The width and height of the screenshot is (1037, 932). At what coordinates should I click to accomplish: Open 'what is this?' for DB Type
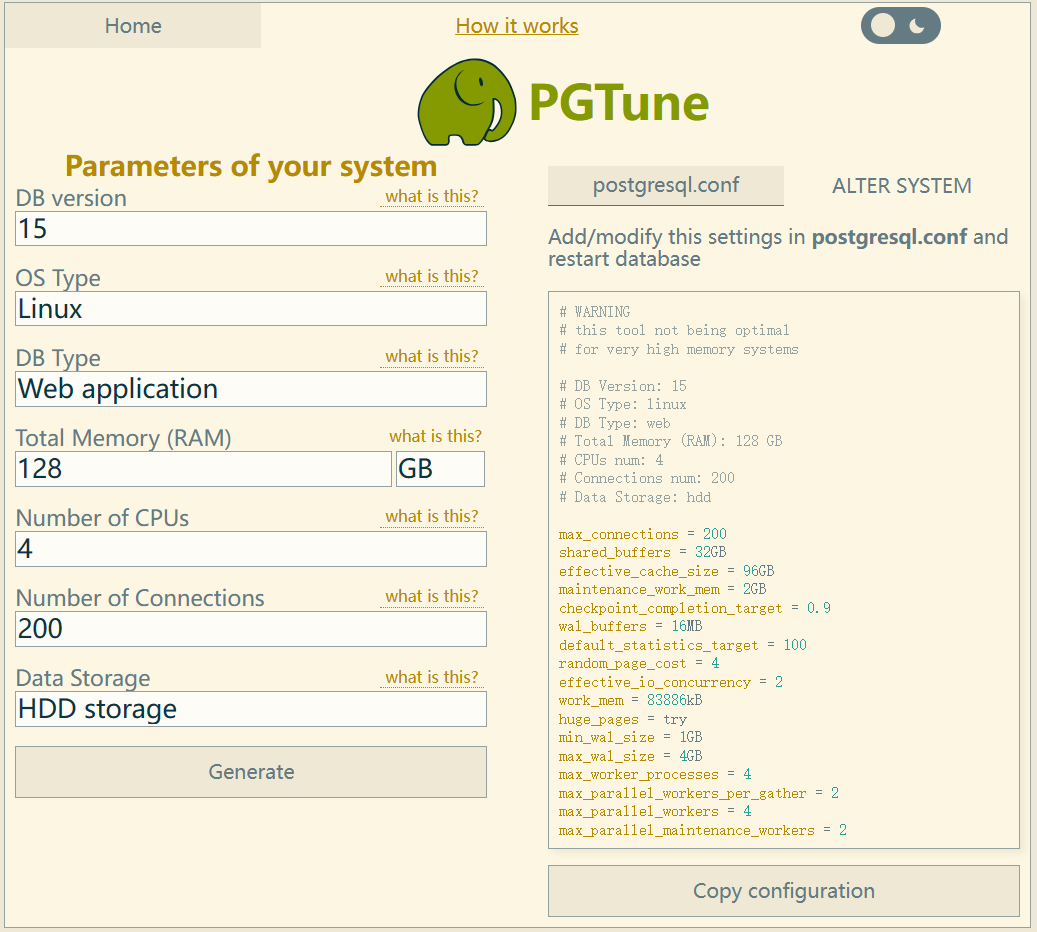click(x=432, y=357)
